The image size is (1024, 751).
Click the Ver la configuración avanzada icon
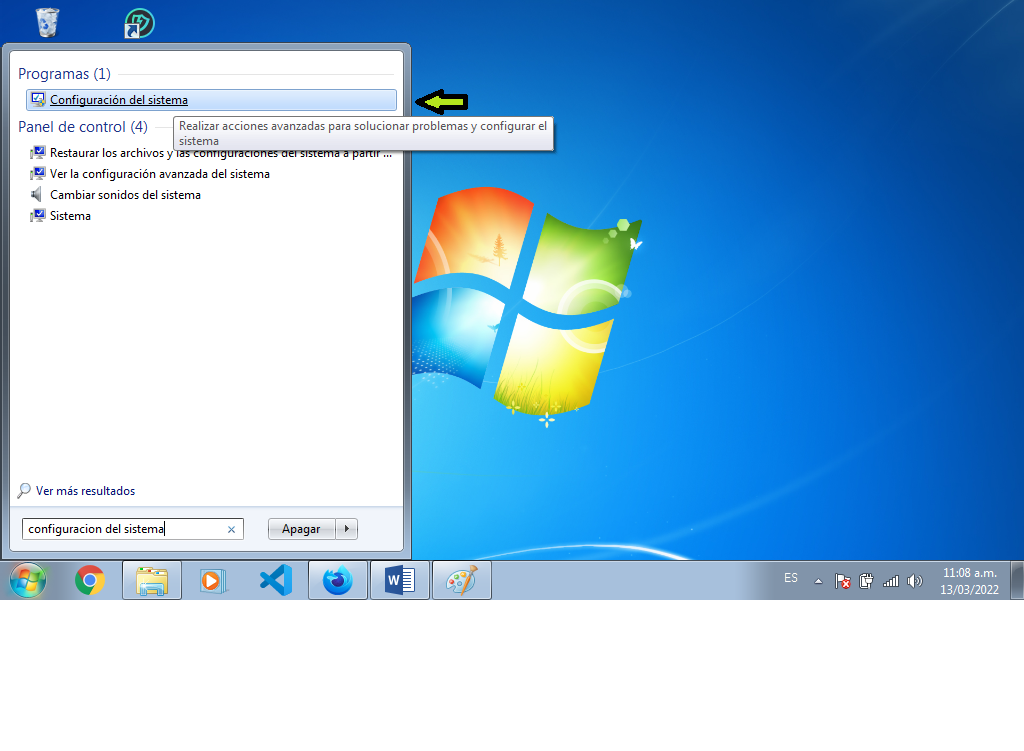click(x=38, y=174)
